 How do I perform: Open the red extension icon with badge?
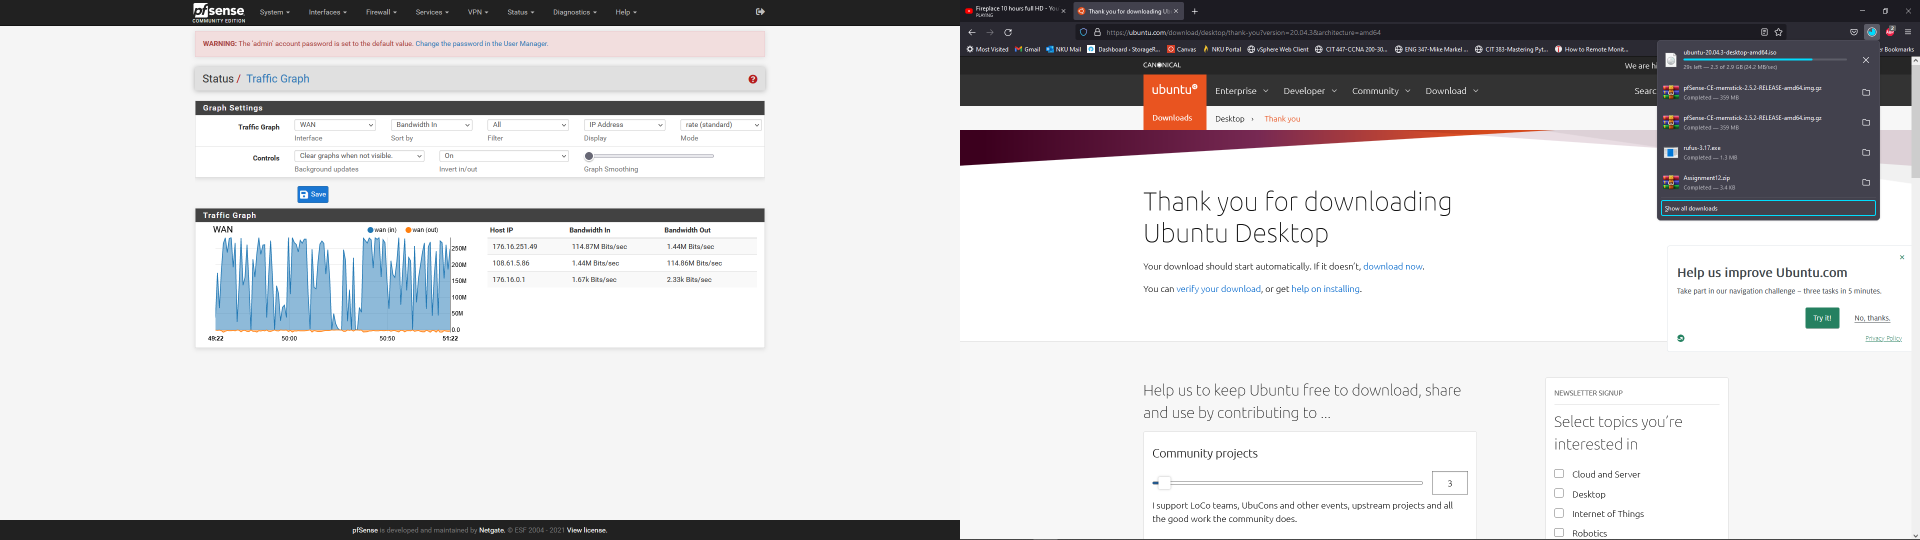1890,32
